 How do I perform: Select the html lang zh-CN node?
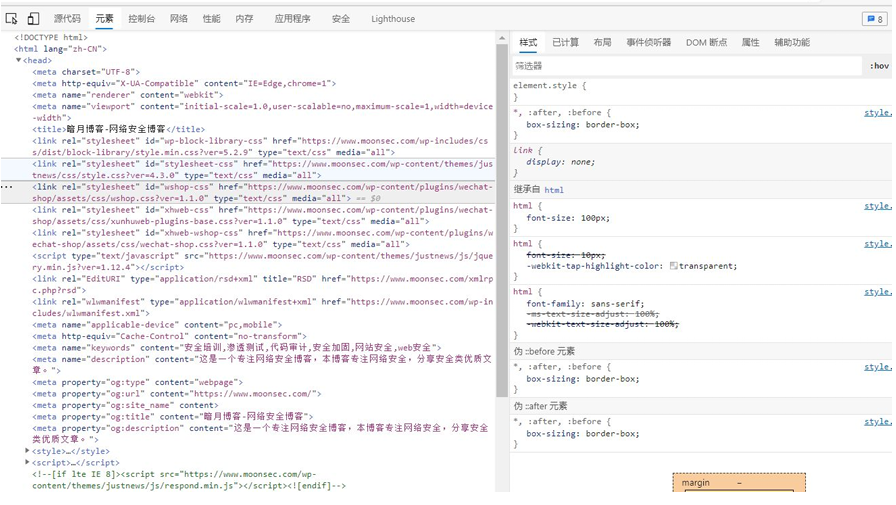tap(61, 49)
